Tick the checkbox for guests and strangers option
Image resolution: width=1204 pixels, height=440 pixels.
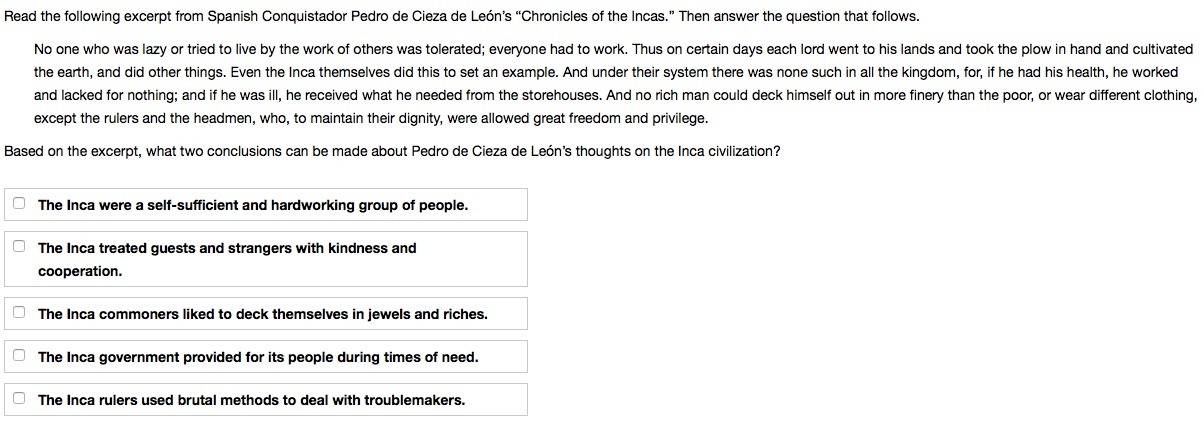point(19,246)
